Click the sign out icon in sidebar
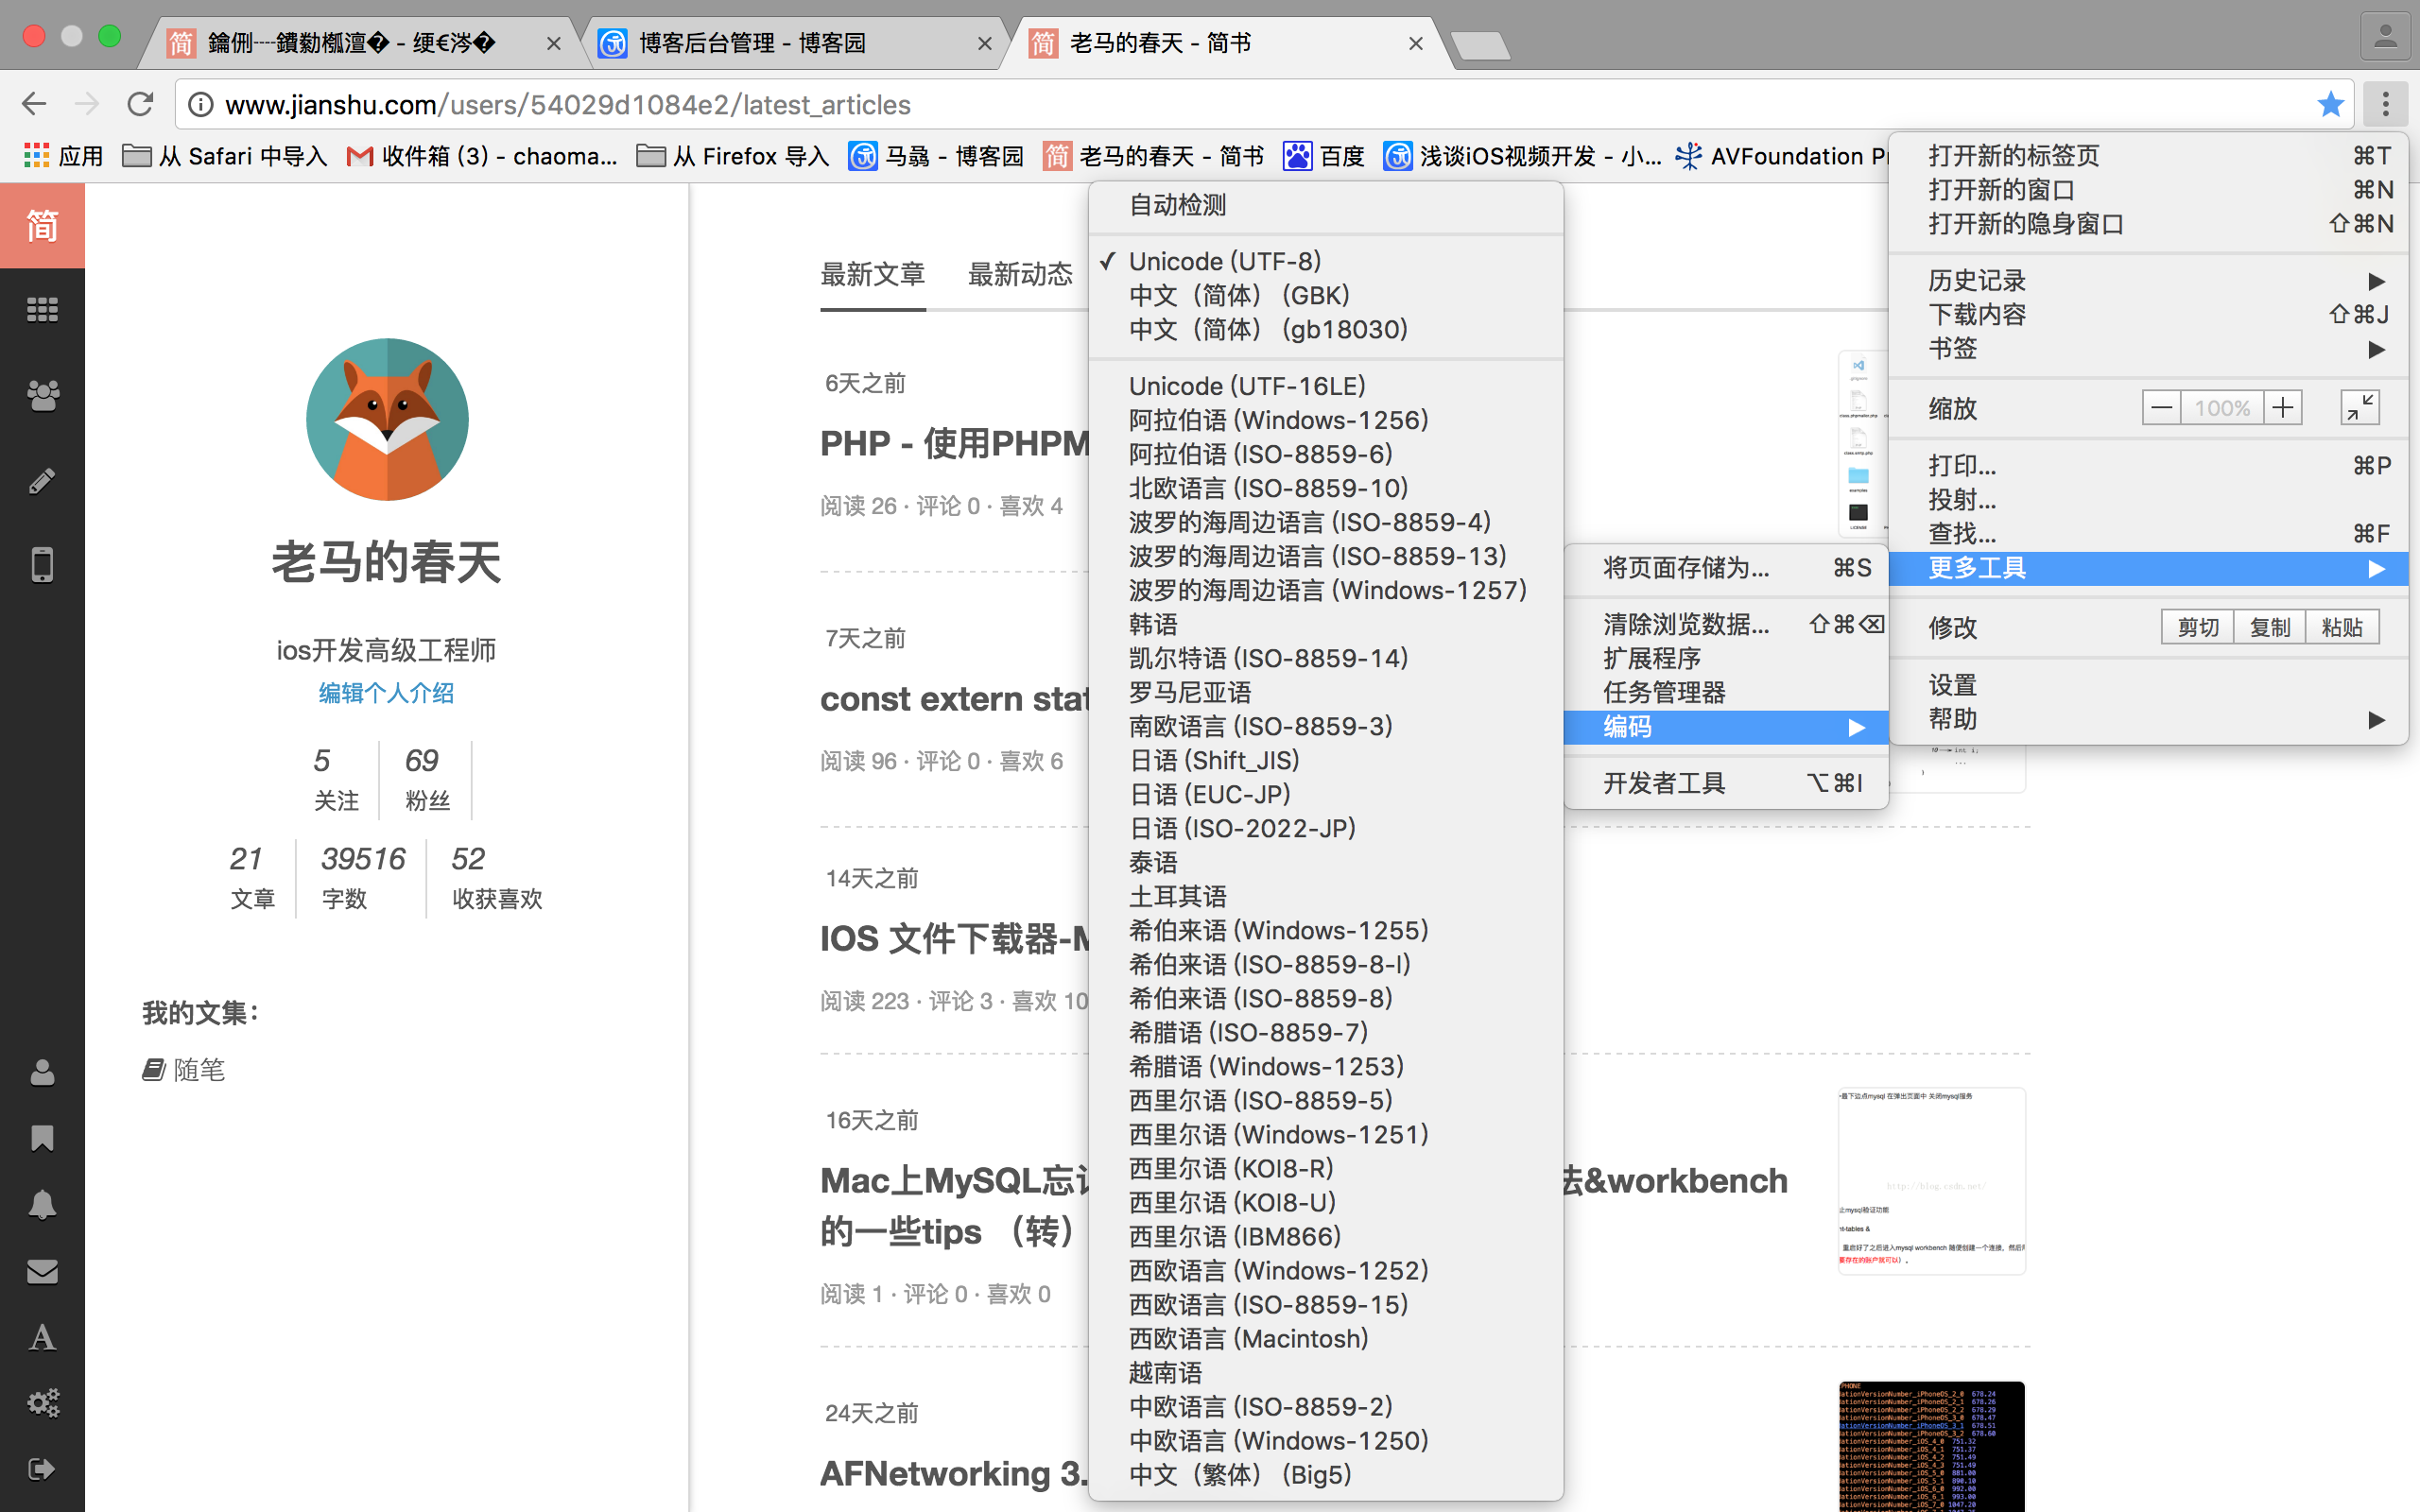The image size is (2420, 1512). pyautogui.click(x=42, y=1469)
